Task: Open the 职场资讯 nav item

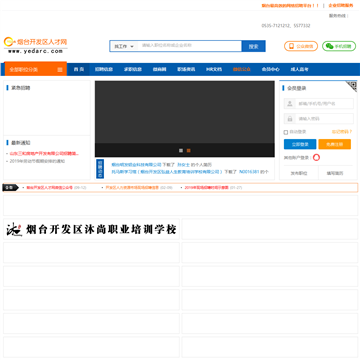Action: [x=186, y=69]
